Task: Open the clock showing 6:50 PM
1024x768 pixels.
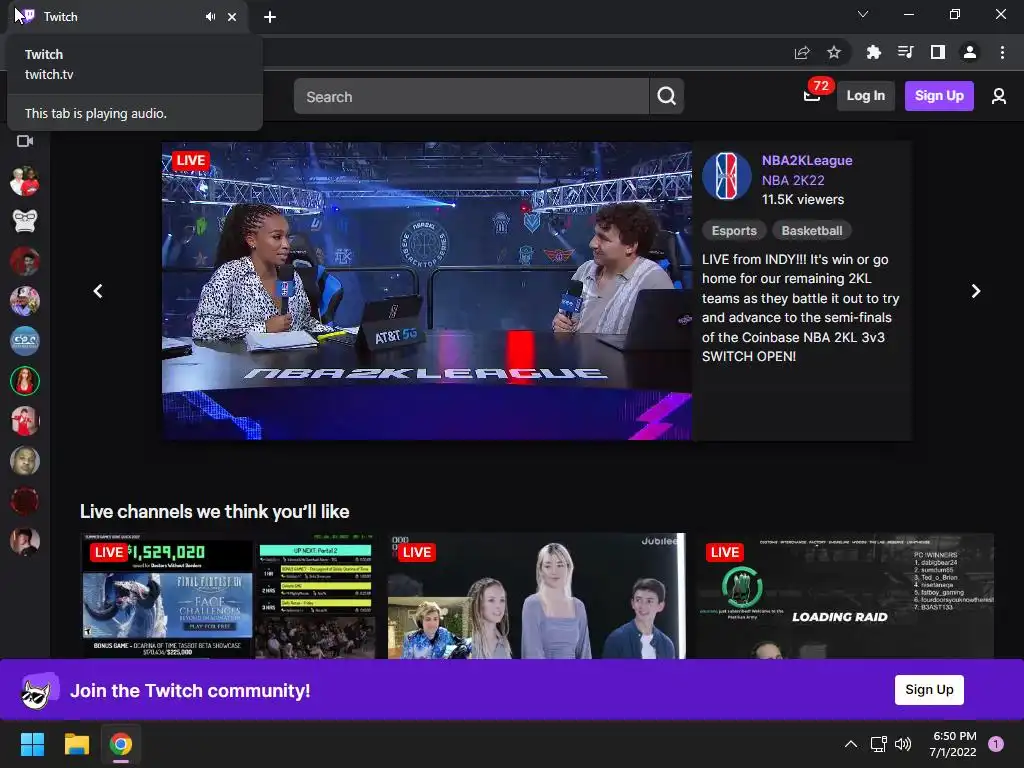Action: tap(953, 744)
